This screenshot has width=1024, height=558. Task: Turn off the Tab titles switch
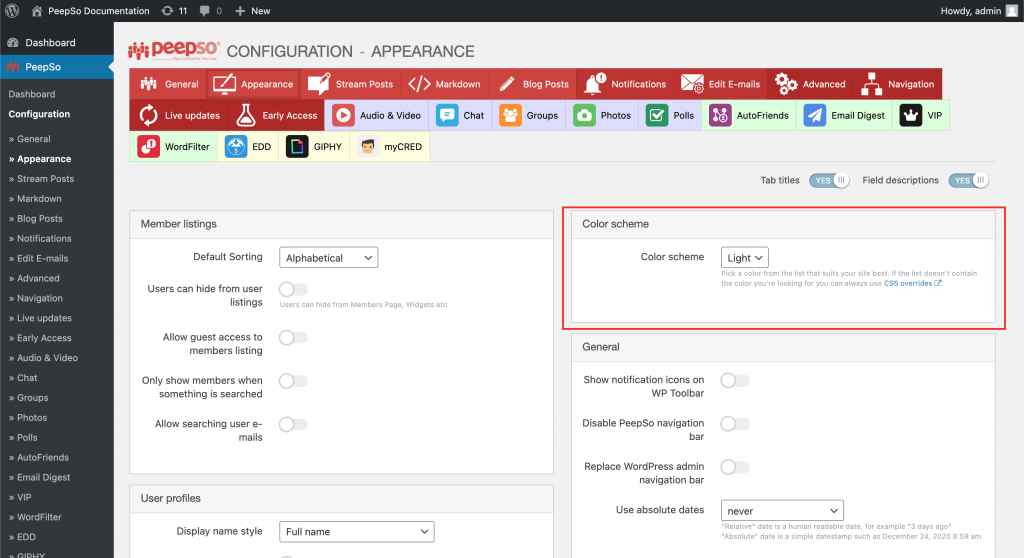point(829,180)
